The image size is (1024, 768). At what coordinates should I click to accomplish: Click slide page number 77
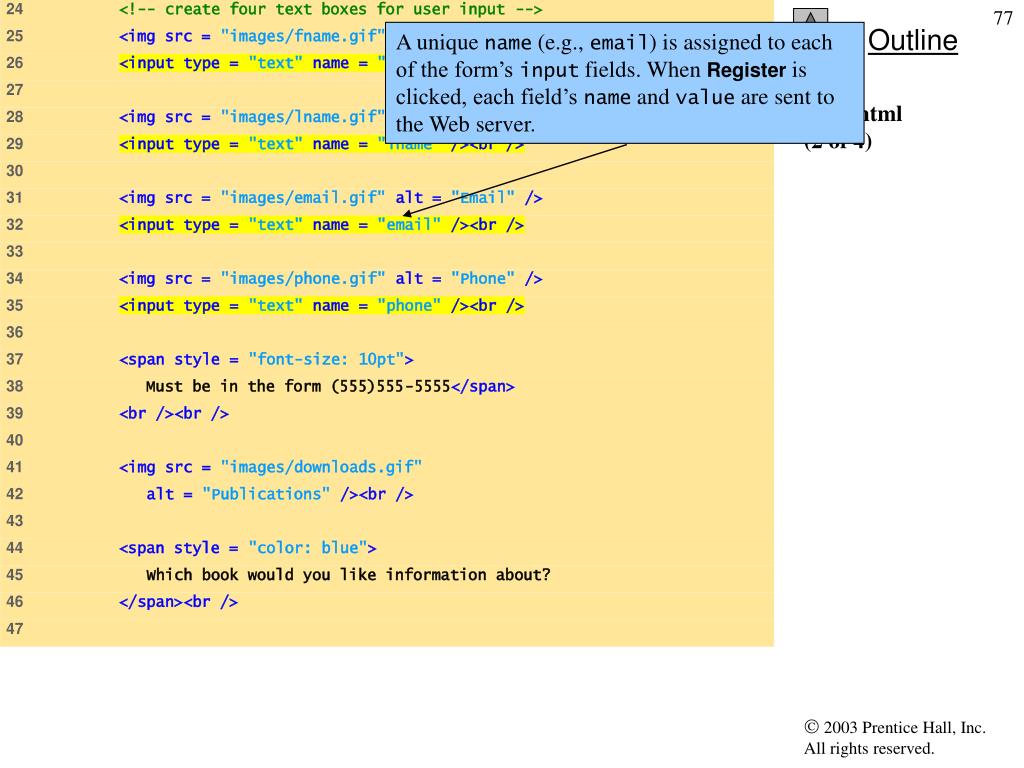(1003, 18)
